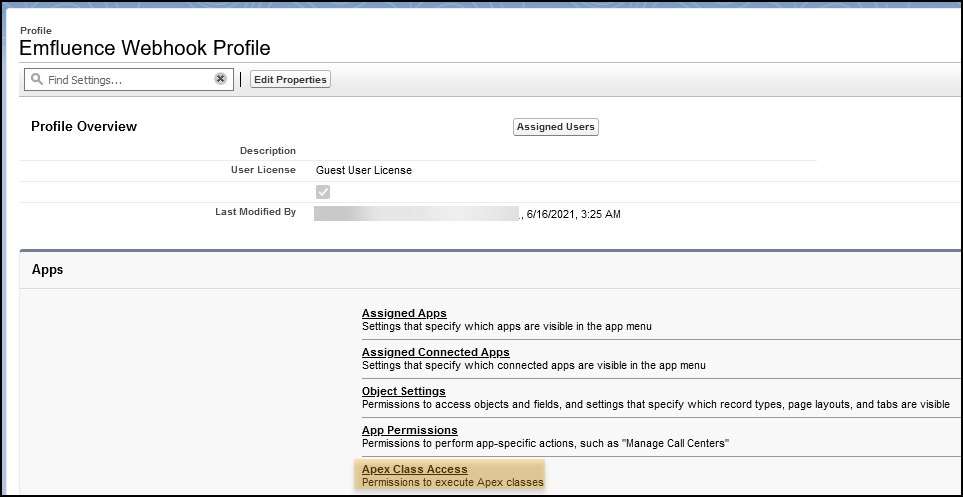Go to Object Settings
963x497 pixels.
404,391
